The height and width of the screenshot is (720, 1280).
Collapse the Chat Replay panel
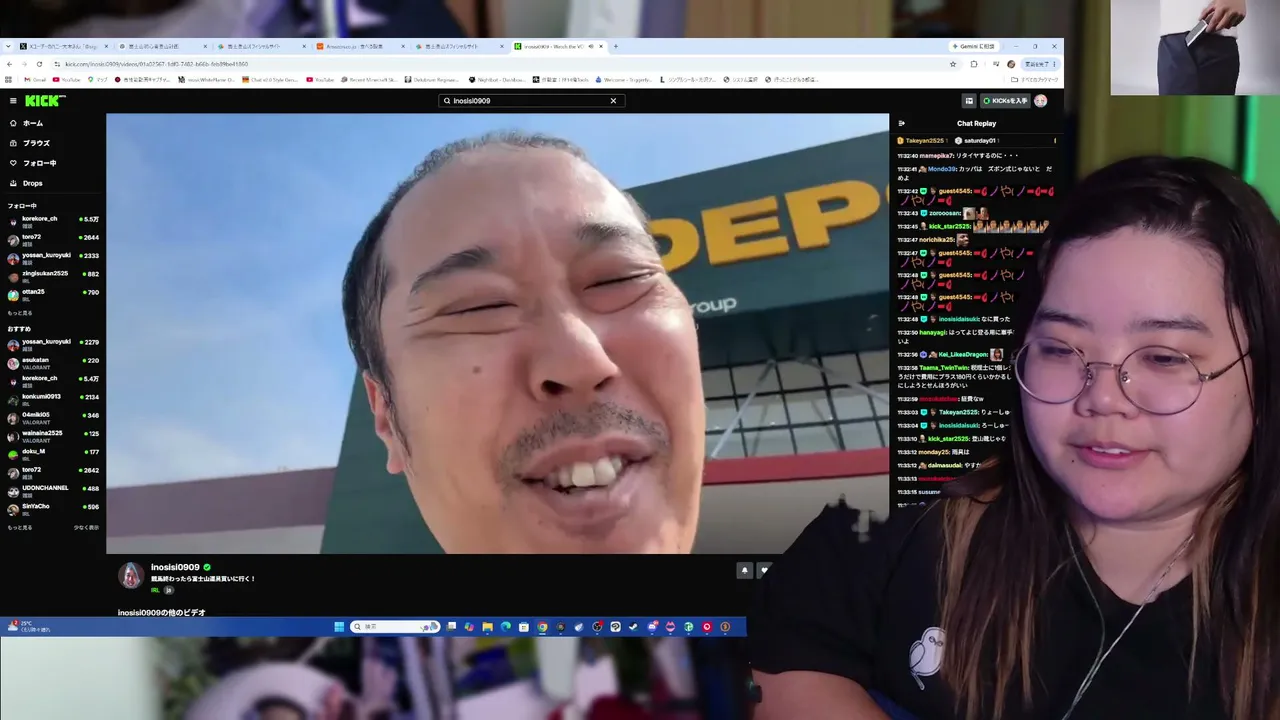coord(901,124)
